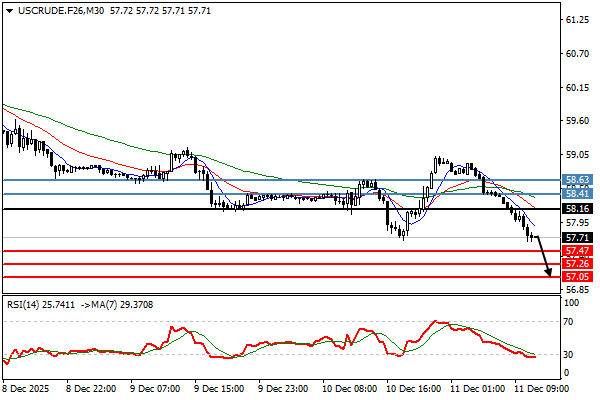The height and width of the screenshot is (400, 600).
Task: Select the 58.16 black pivot level label
Action: [x=574, y=208]
